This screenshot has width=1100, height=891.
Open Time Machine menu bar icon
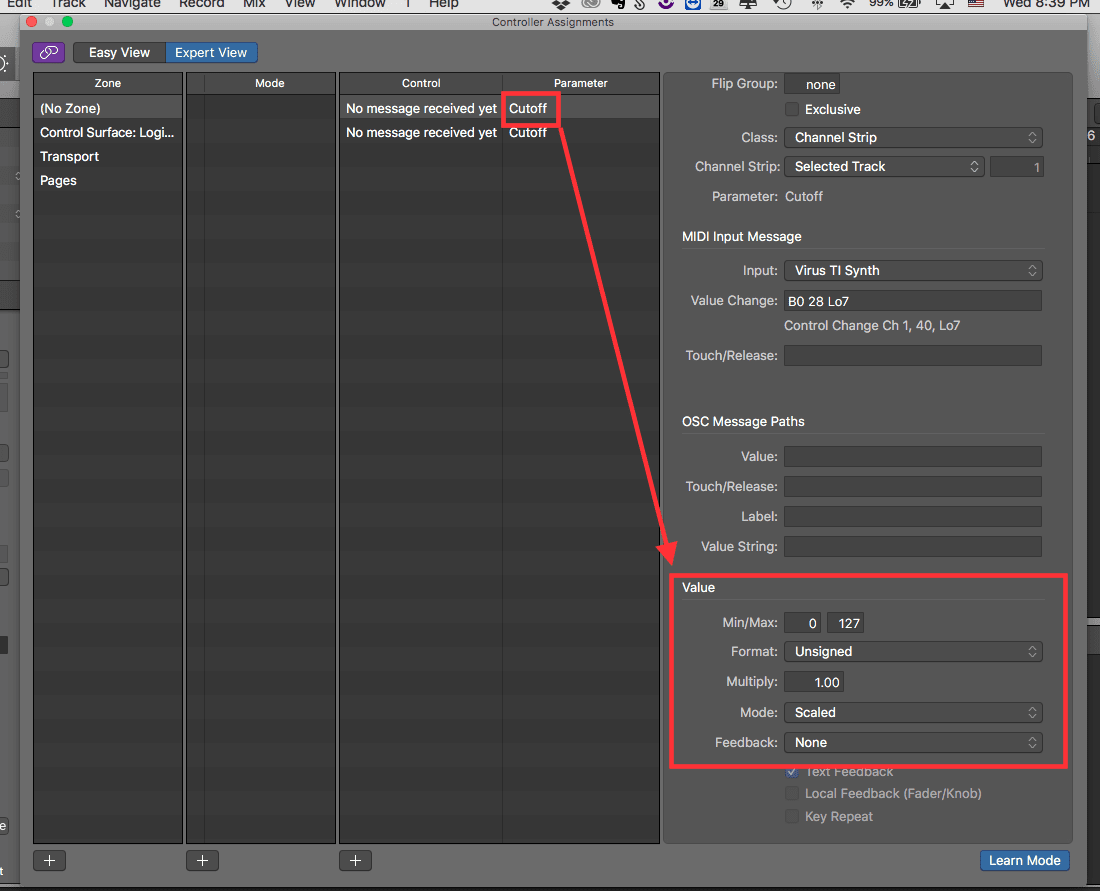[782, 5]
